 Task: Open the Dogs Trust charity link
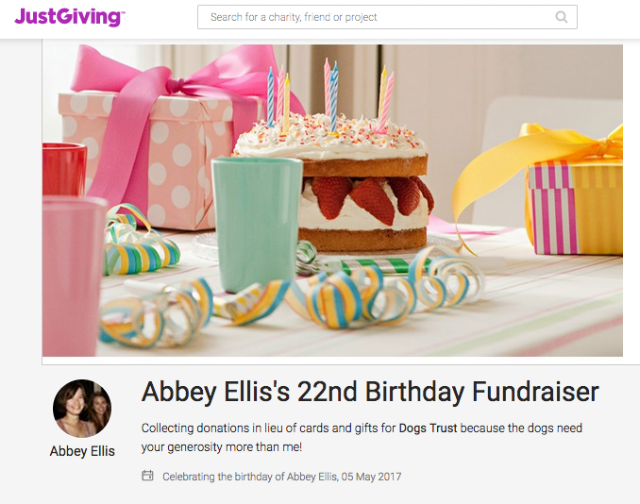pos(428,428)
